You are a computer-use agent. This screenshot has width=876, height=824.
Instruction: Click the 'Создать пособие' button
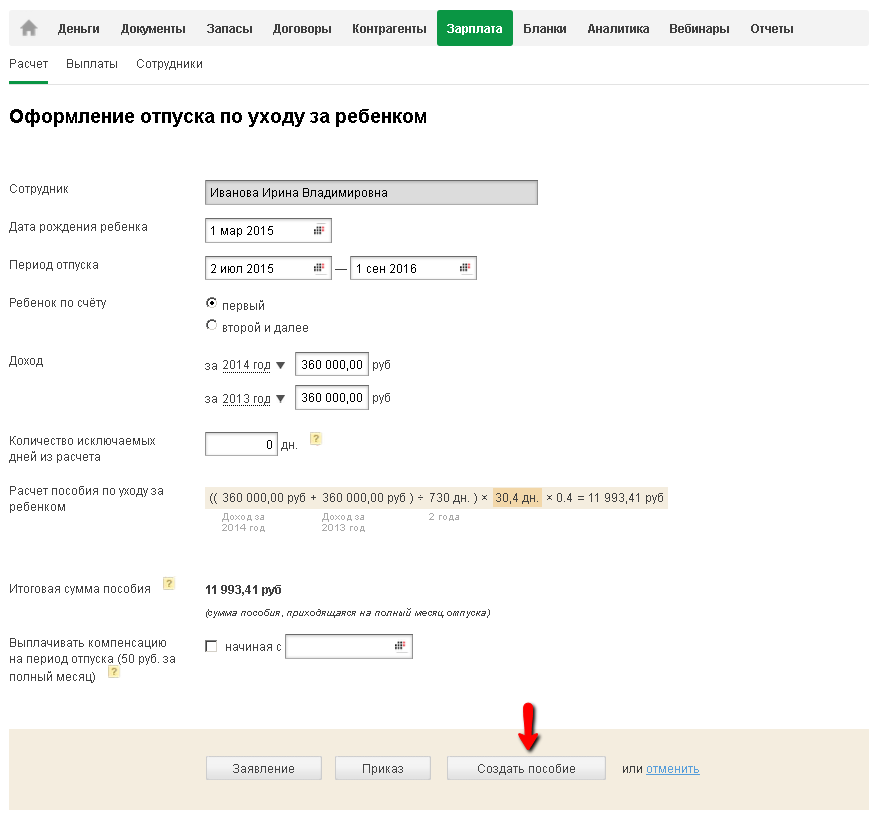pos(526,768)
